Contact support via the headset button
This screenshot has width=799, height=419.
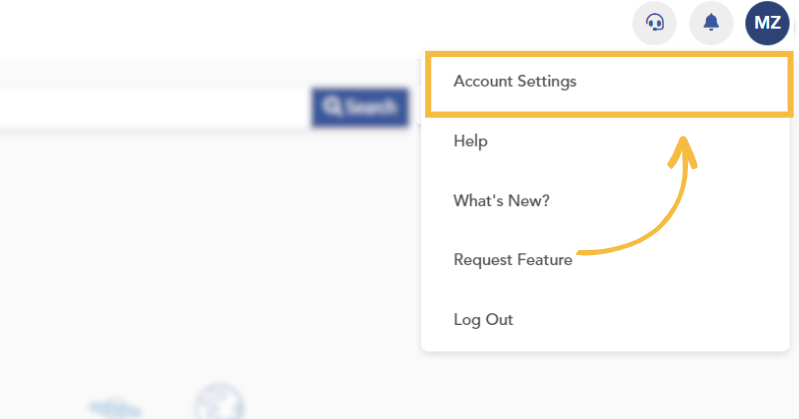[x=654, y=23]
